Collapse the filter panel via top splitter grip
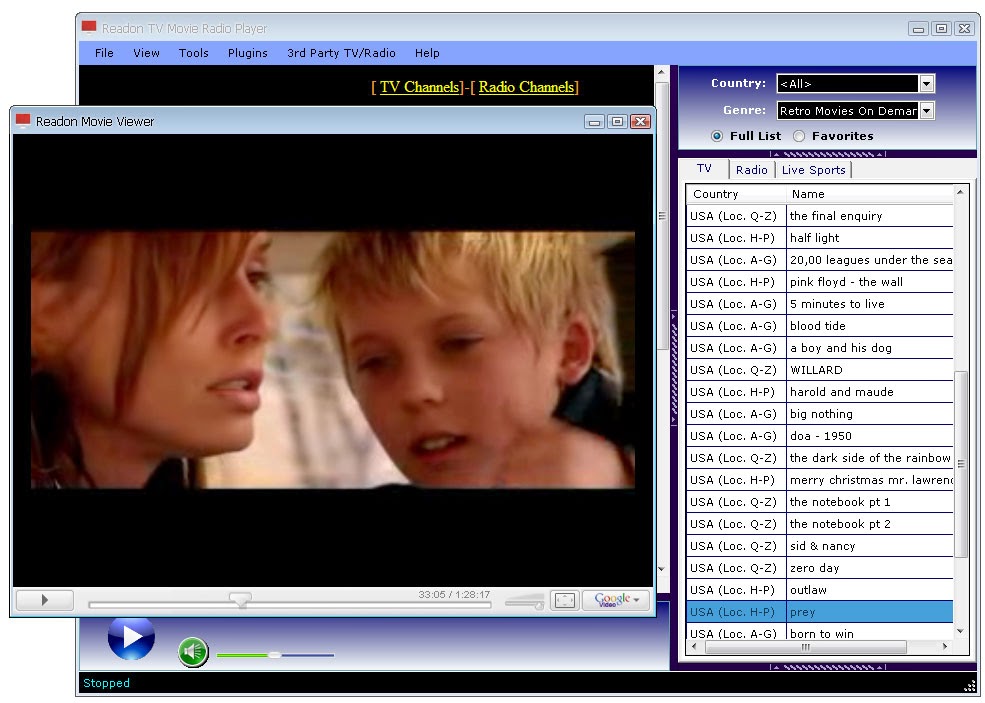This screenshot has height=703, width=985. click(x=827, y=154)
